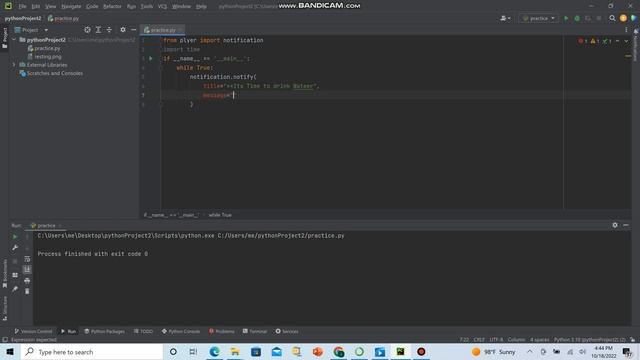This screenshot has height=360, width=640.
Task: Open the File menu
Action: pos(22,7)
